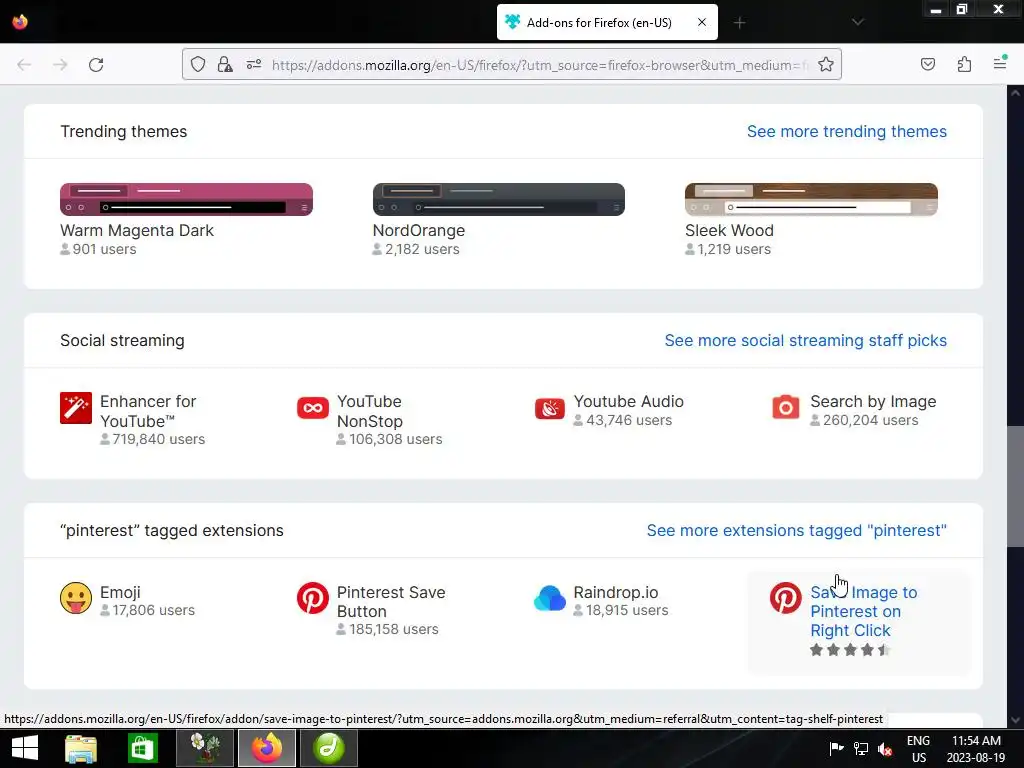Open a new tab with plus button
The image size is (1024, 768).
tap(739, 23)
